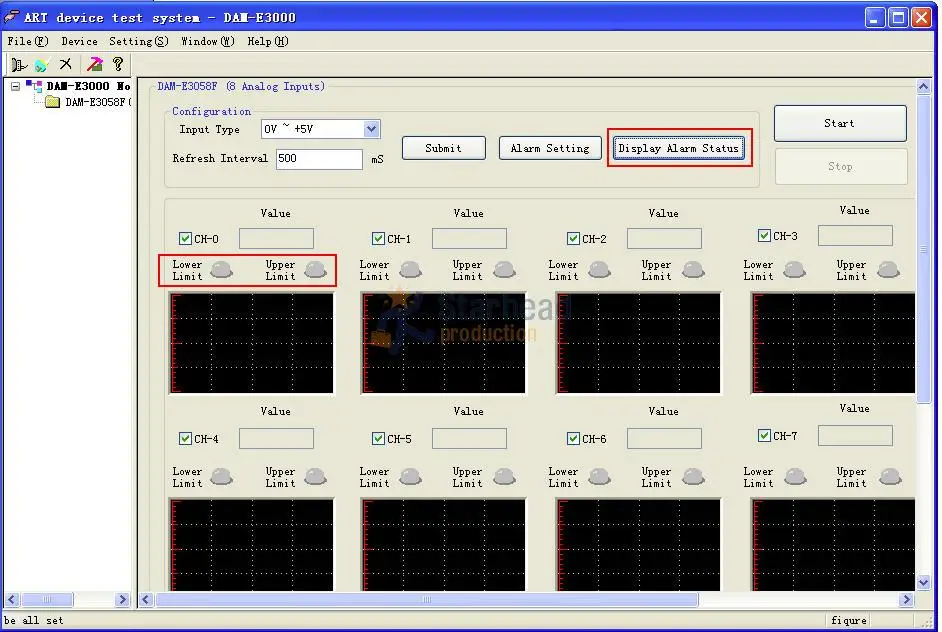The width and height of the screenshot is (942, 632).
Task: Click the question mark help icon
Action: 118,64
